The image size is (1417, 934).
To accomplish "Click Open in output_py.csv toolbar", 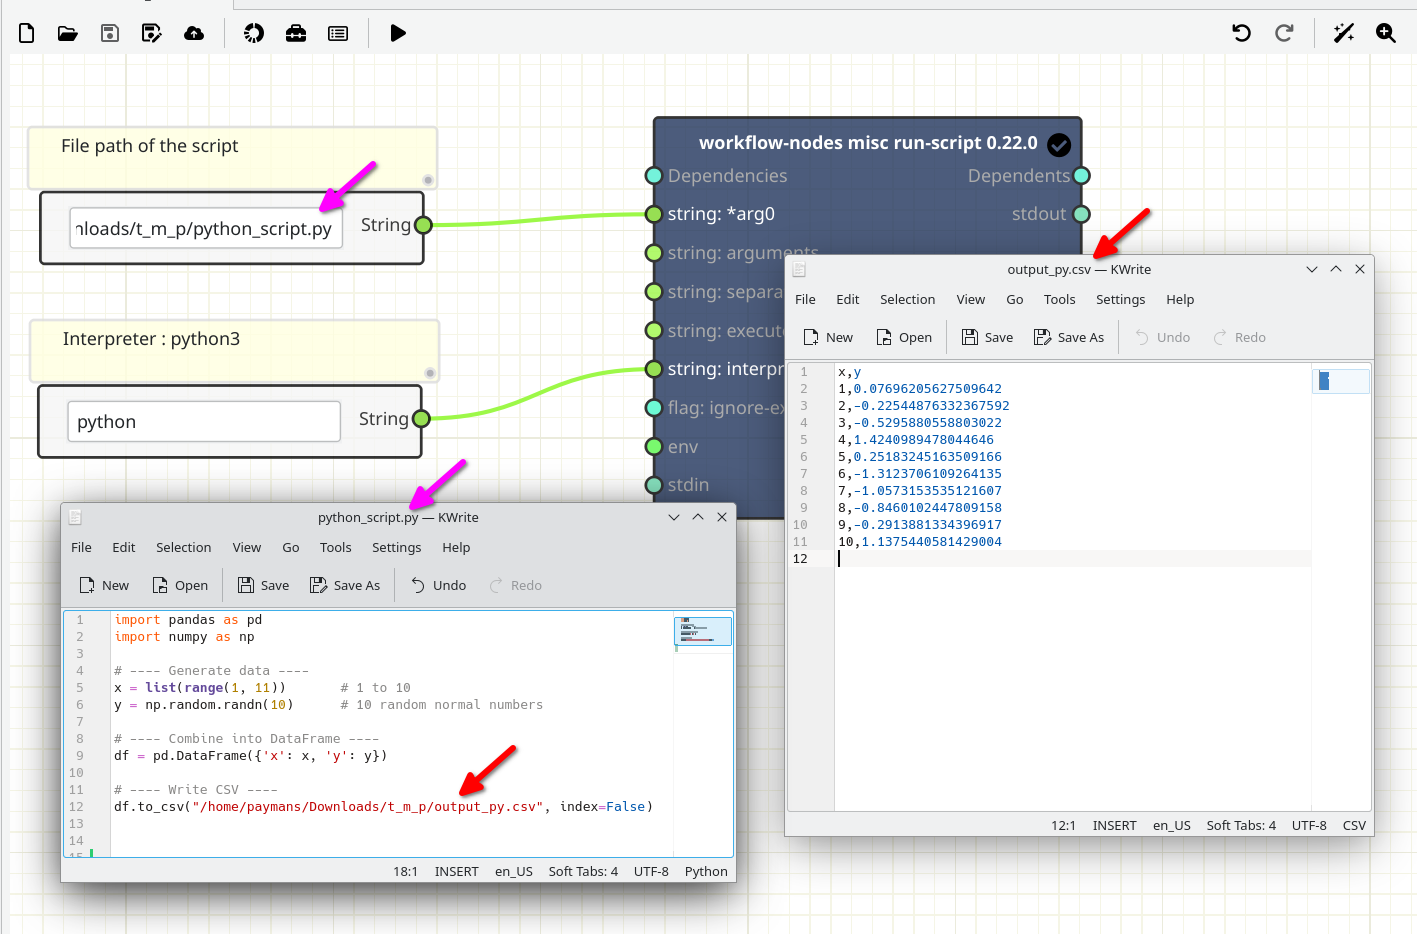I will pos(904,337).
